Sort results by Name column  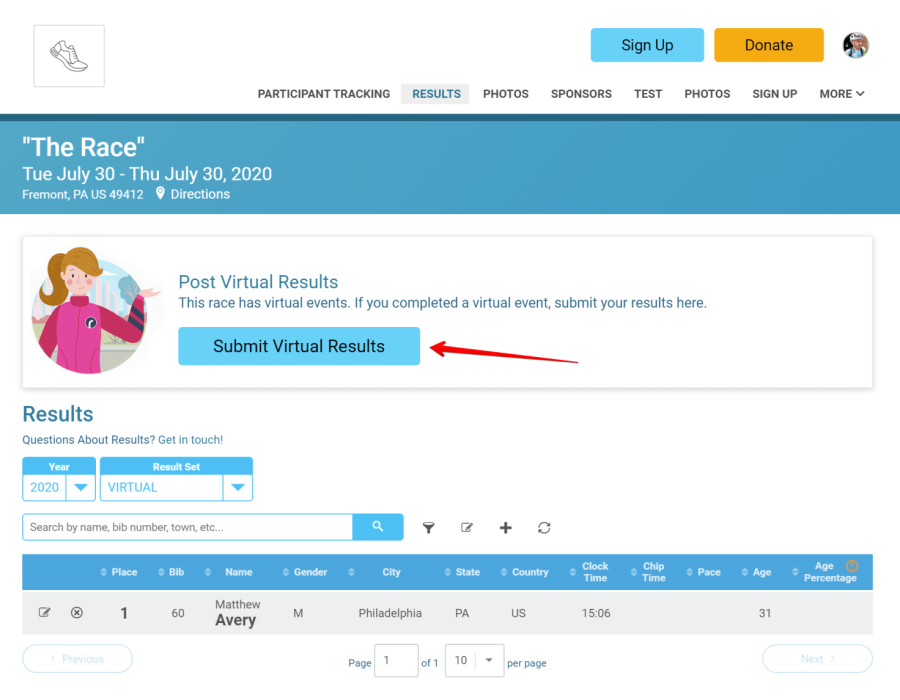(x=228, y=572)
